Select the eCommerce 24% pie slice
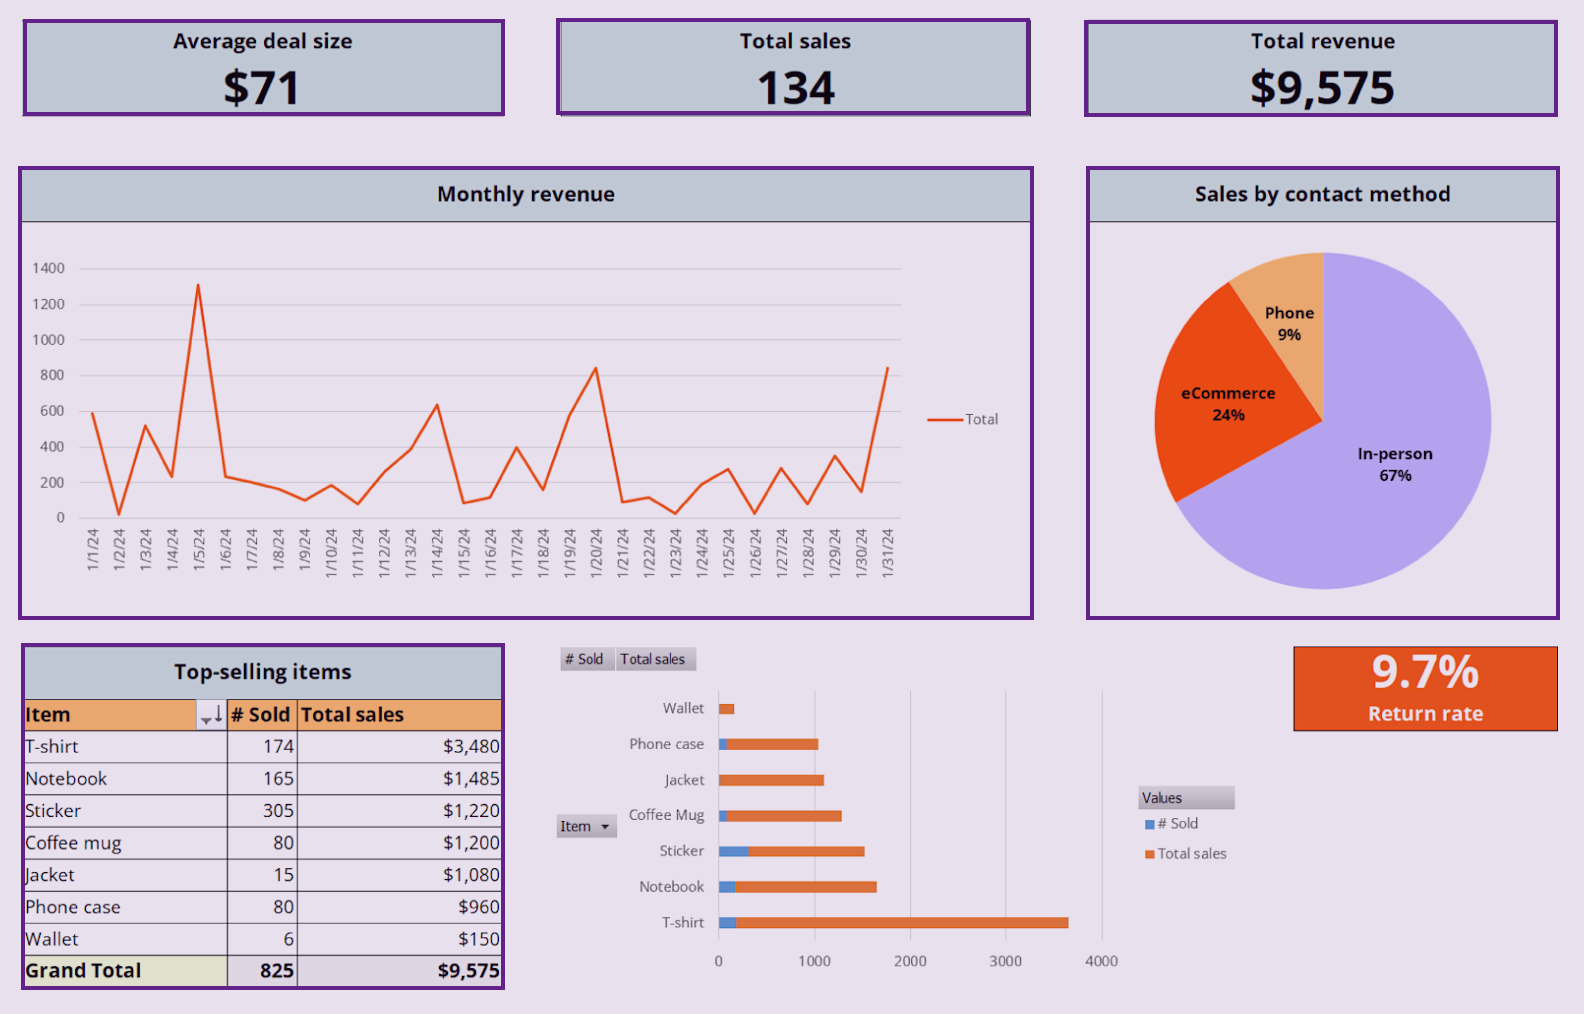 coord(1228,404)
